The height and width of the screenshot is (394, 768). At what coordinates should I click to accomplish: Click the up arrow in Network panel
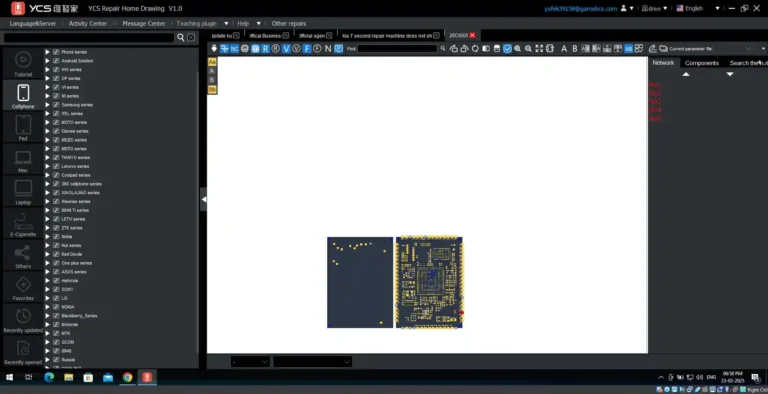(x=686, y=74)
